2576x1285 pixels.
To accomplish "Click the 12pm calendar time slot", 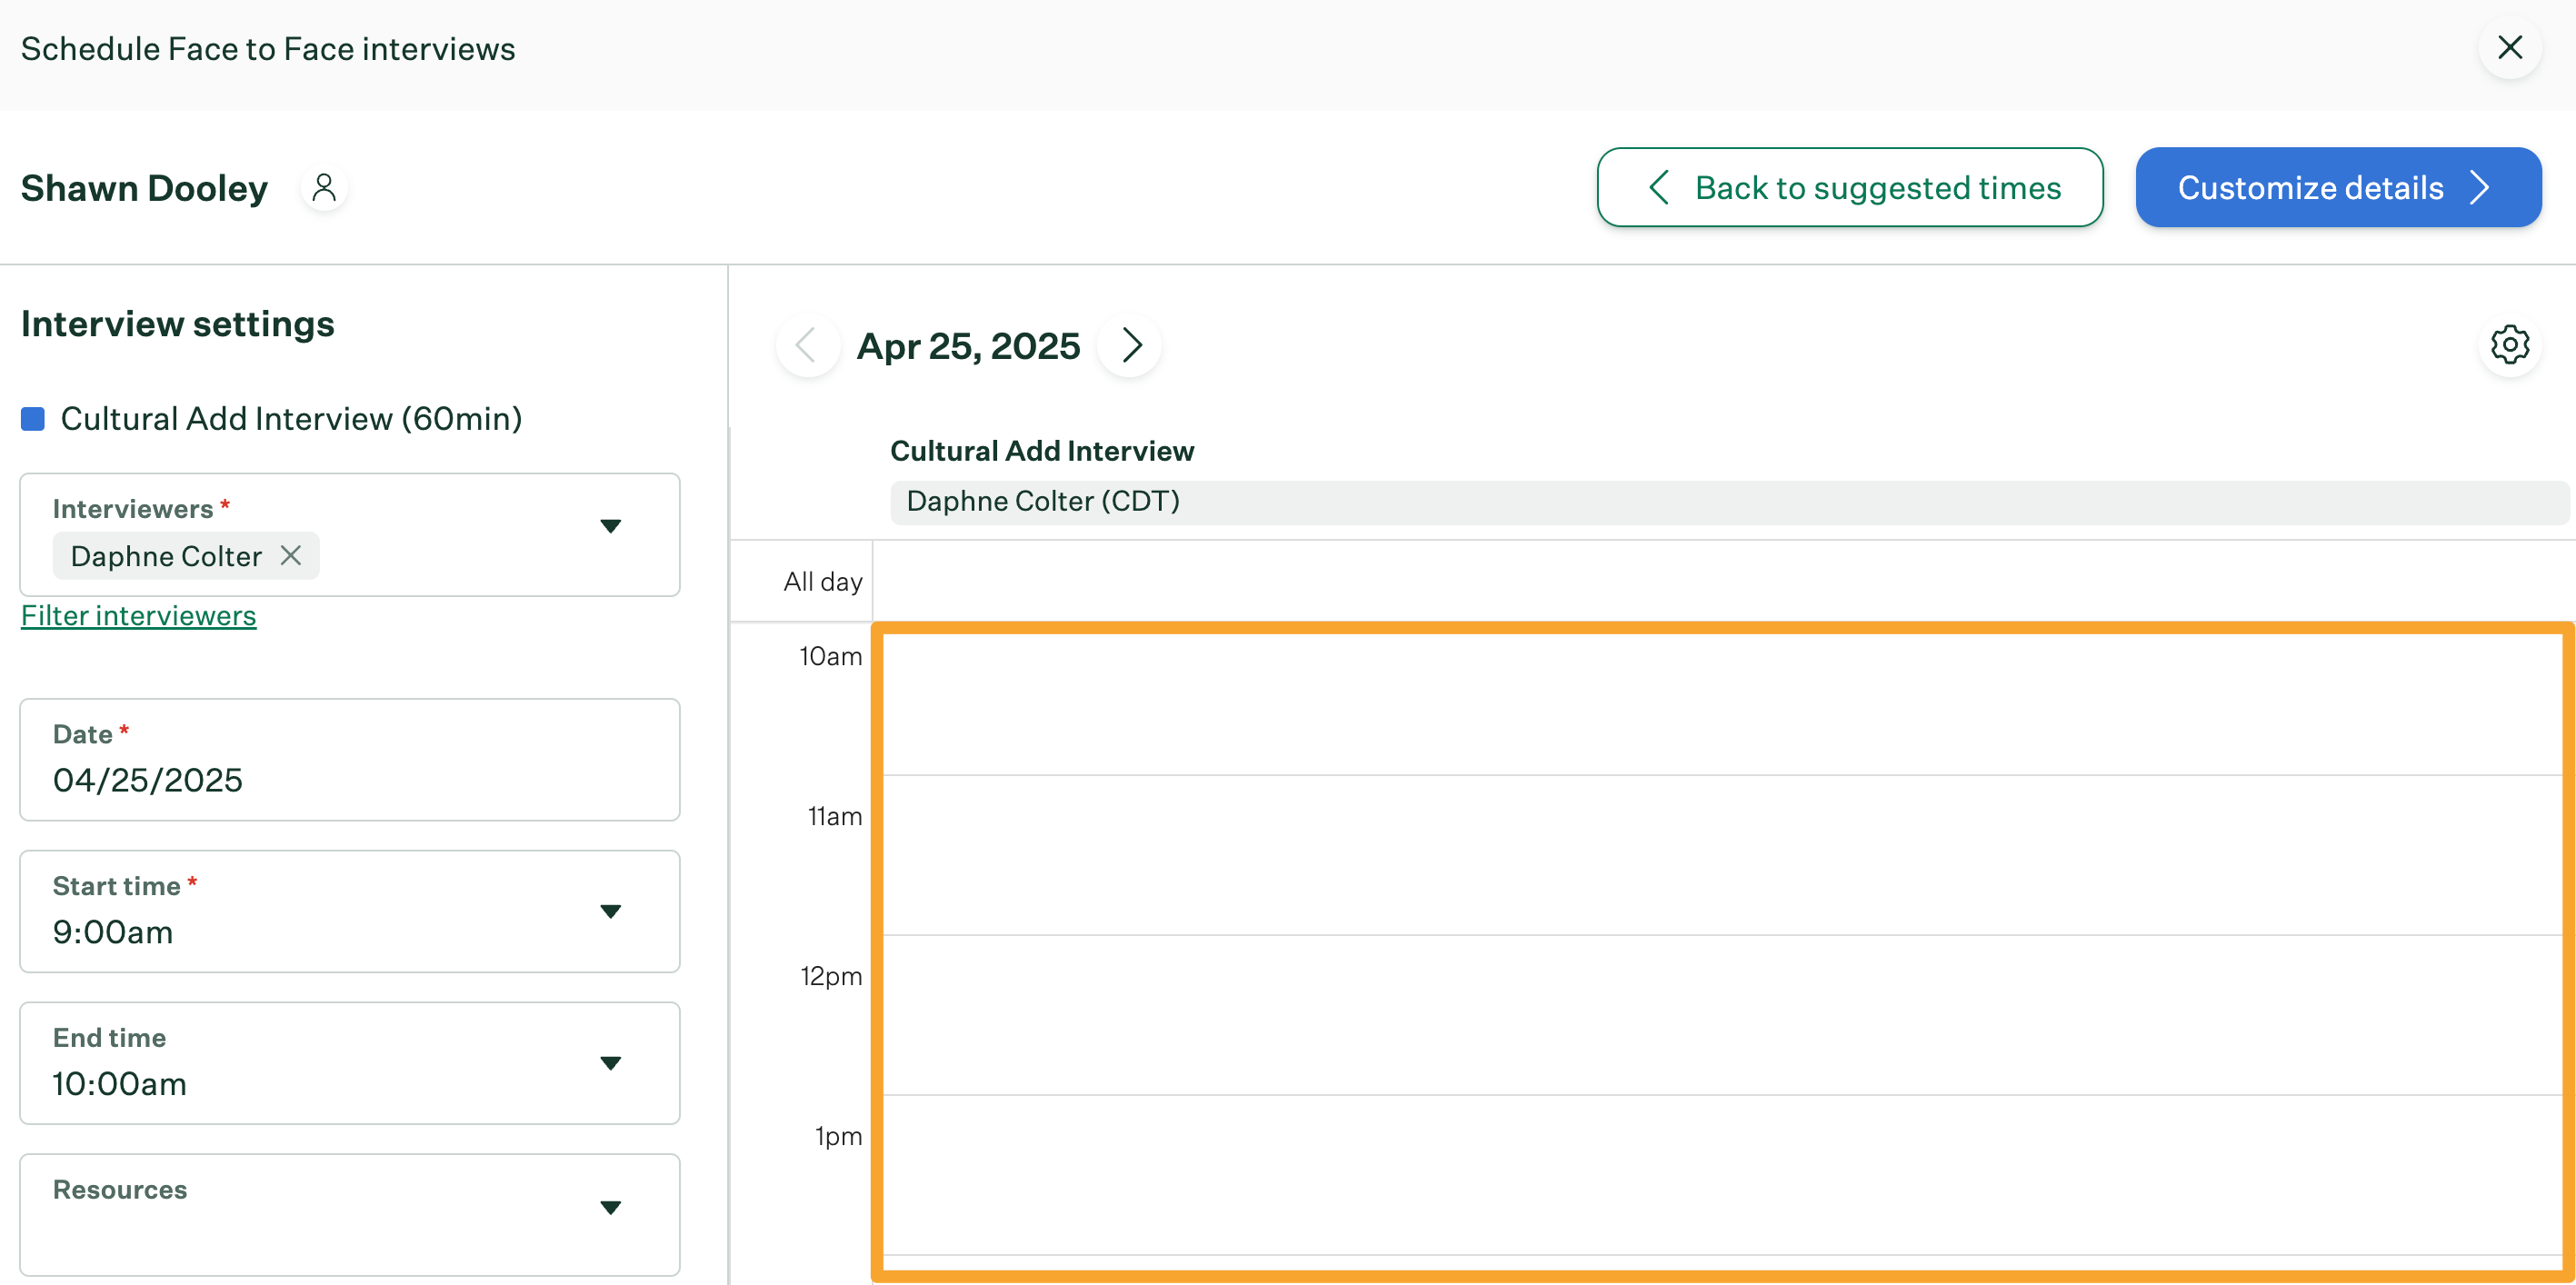I will [1722, 1015].
